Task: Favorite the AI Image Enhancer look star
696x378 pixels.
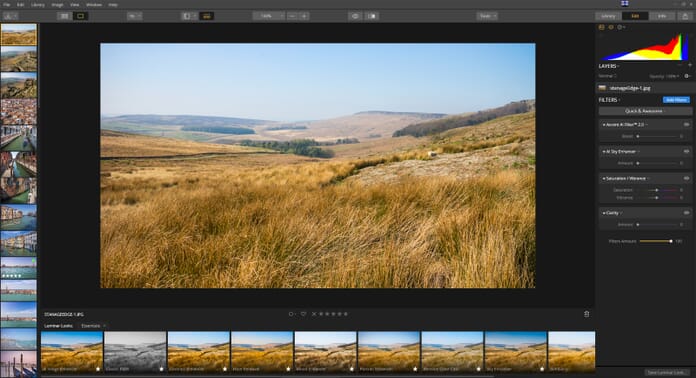Action: [98, 369]
